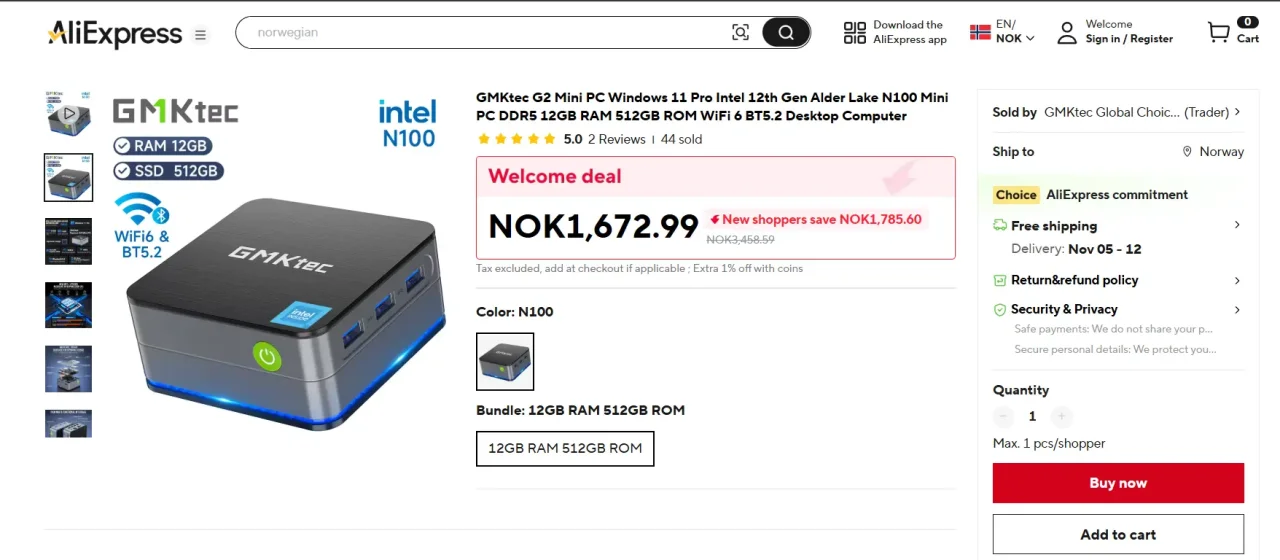The width and height of the screenshot is (1280, 560).
Task: Search by image camera icon
Action: pyautogui.click(x=740, y=32)
